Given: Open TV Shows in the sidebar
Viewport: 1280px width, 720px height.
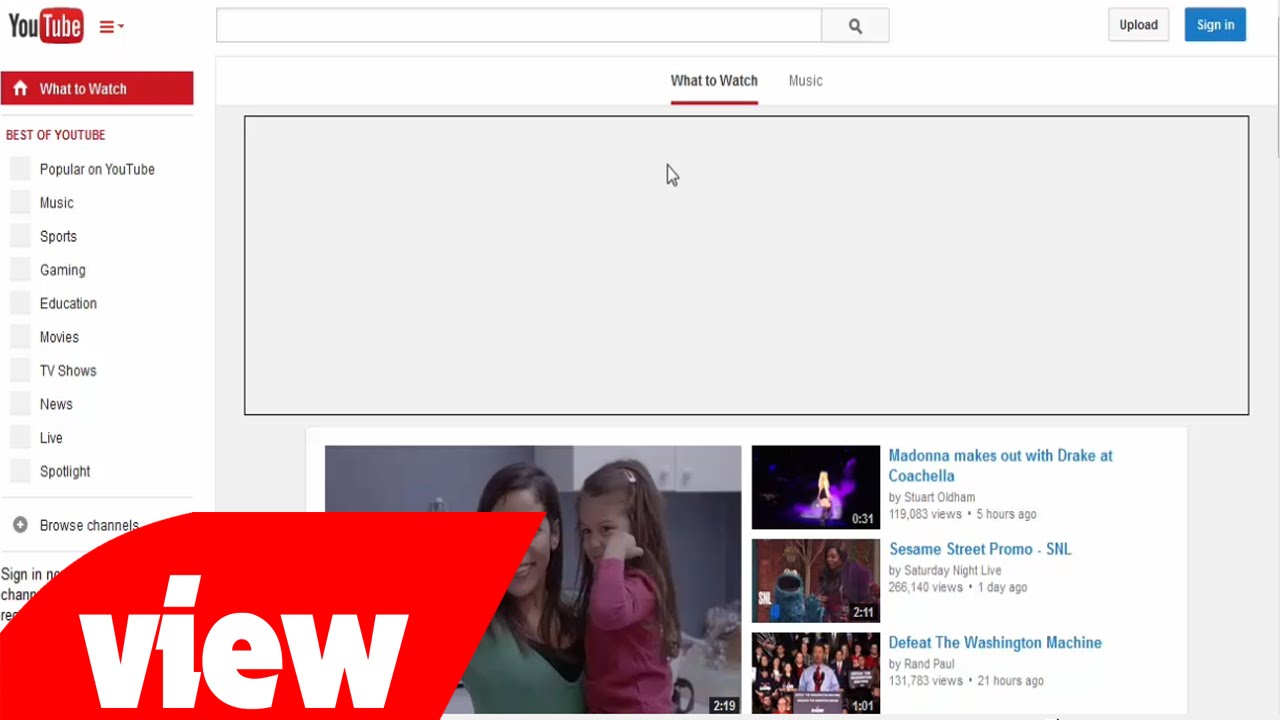Looking at the screenshot, I should (68, 371).
